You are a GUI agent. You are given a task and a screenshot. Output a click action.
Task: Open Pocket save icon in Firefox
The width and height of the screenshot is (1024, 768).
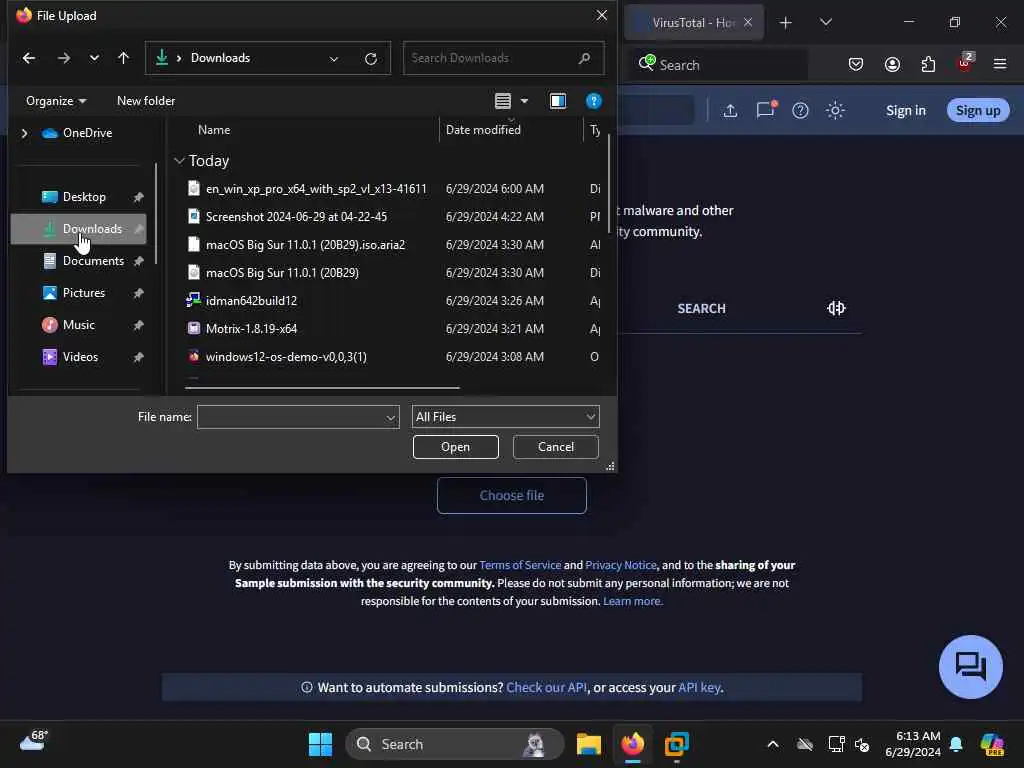(x=856, y=65)
